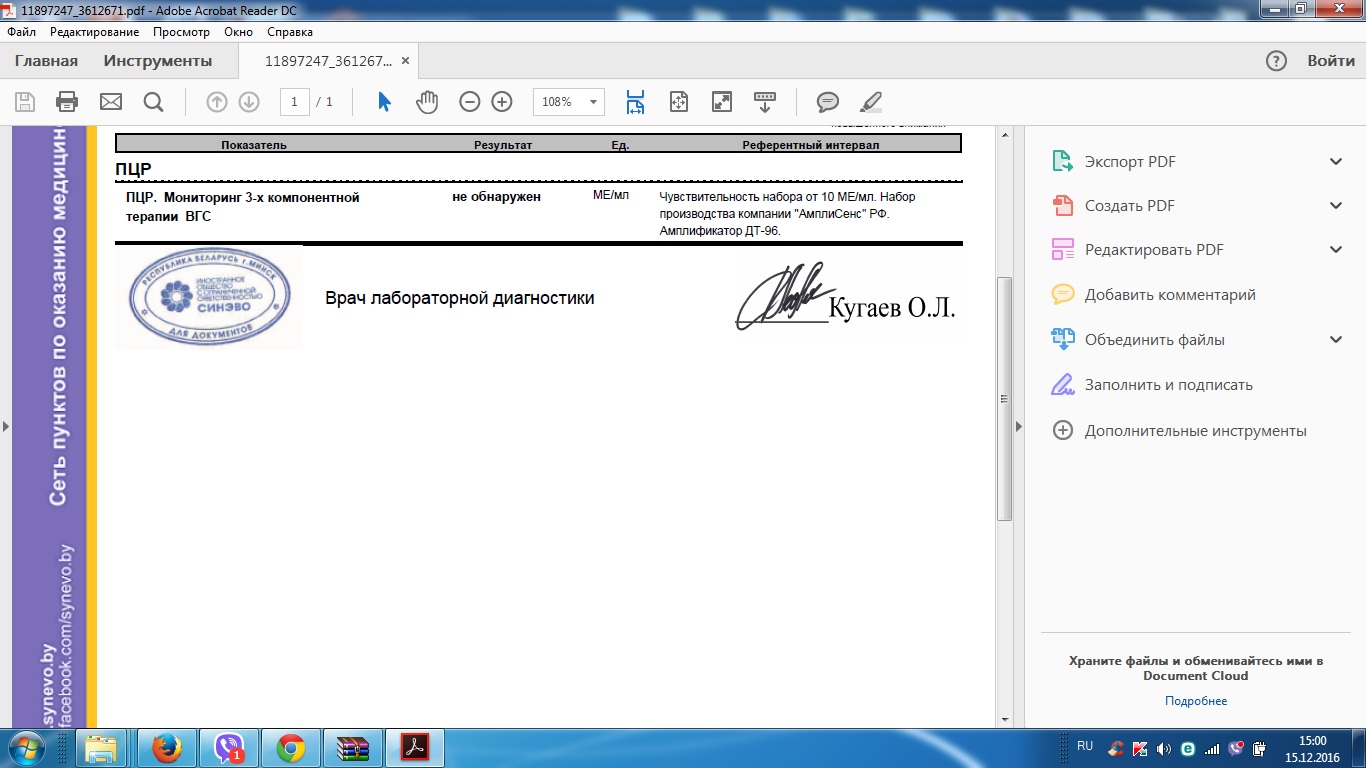The image size is (1366, 768).
Task: Switch to full screen mode
Action: tap(721, 102)
